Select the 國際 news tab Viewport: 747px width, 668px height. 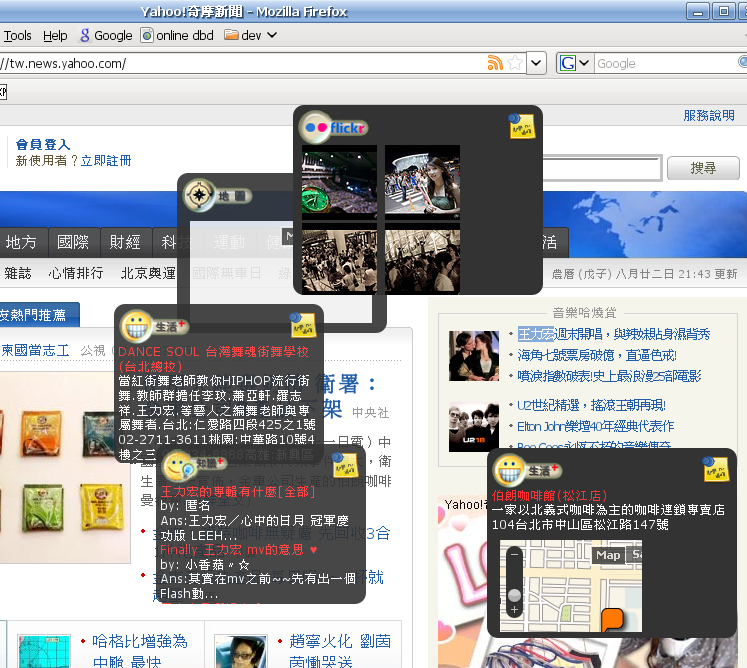click(x=73, y=242)
